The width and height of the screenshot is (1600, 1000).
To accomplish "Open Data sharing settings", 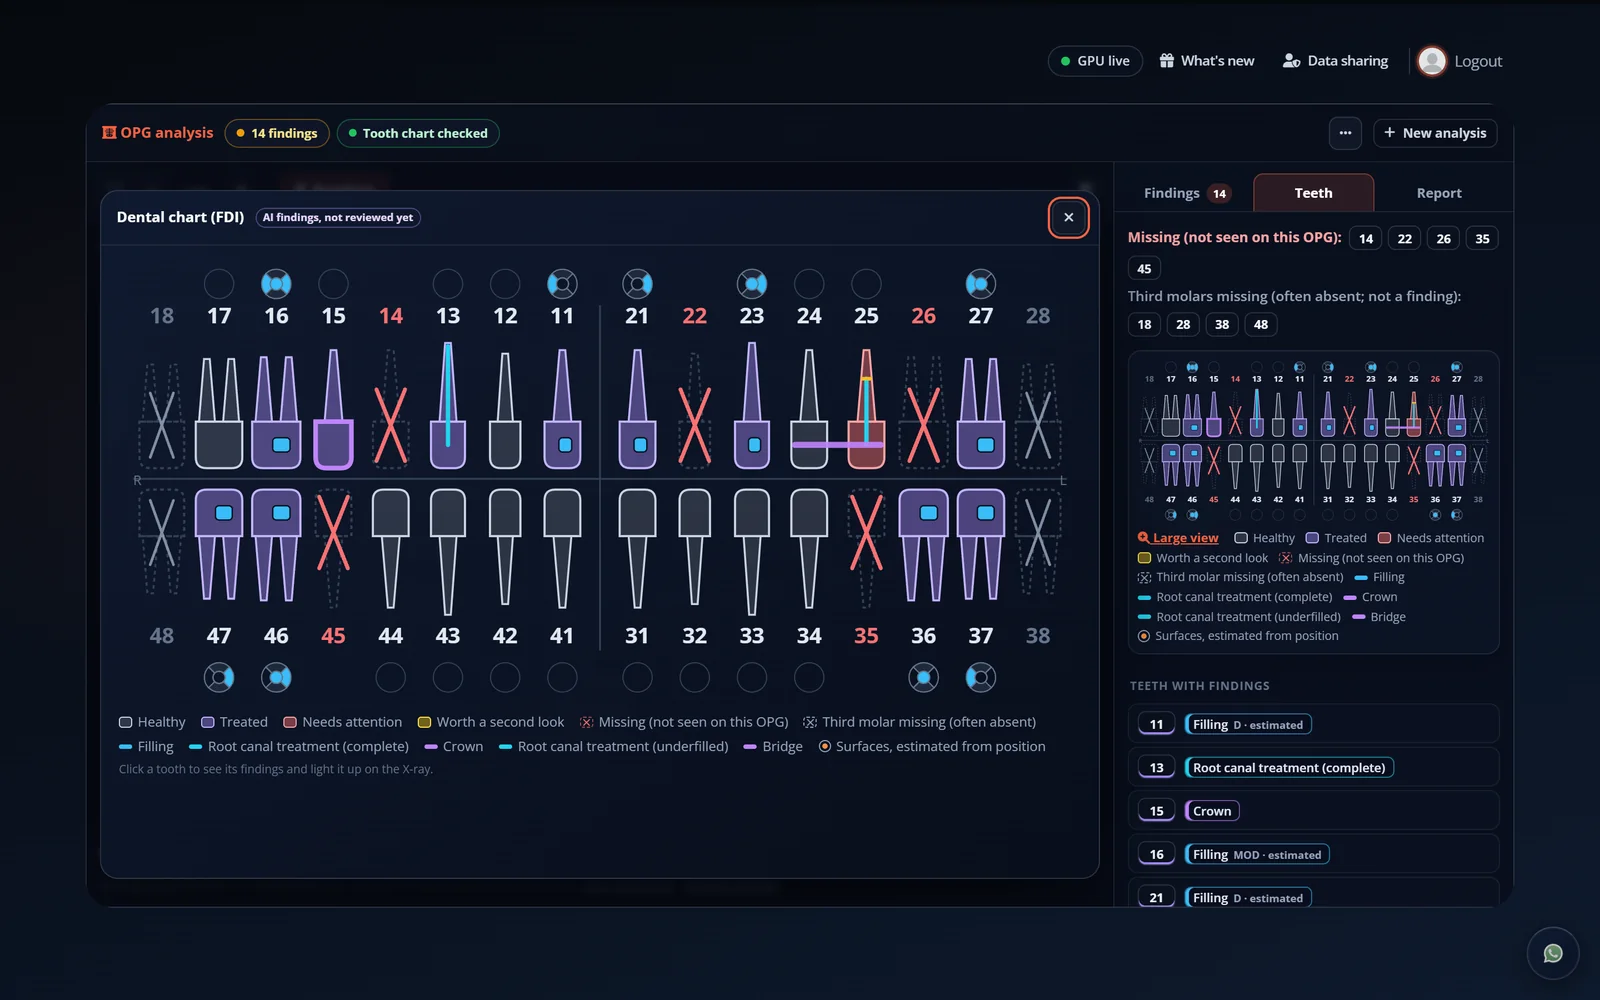I will tap(1335, 61).
